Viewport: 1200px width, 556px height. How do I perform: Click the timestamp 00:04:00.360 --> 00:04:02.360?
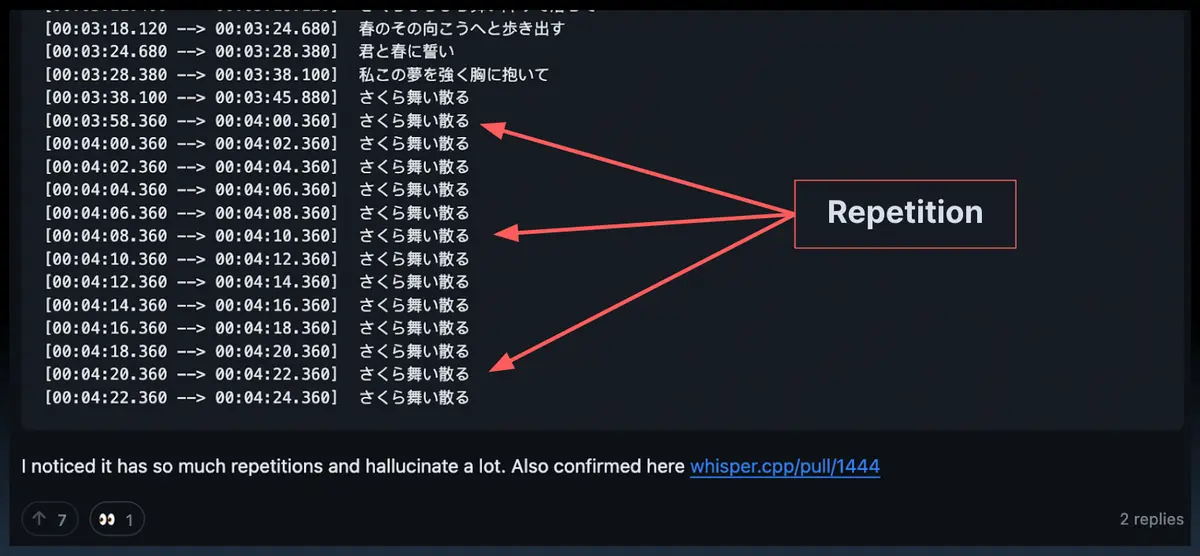(x=191, y=144)
